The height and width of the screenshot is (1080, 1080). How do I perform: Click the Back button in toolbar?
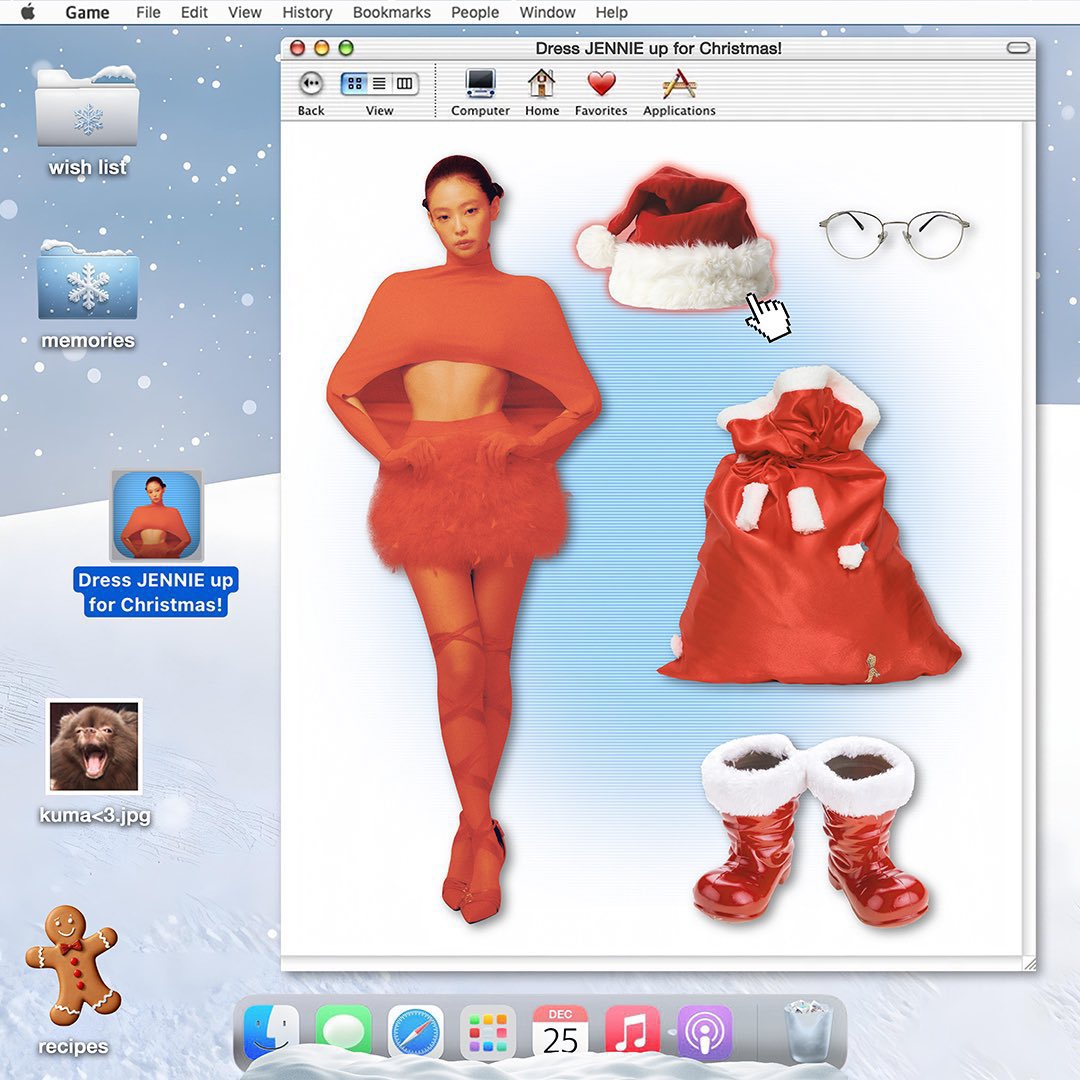point(311,84)
